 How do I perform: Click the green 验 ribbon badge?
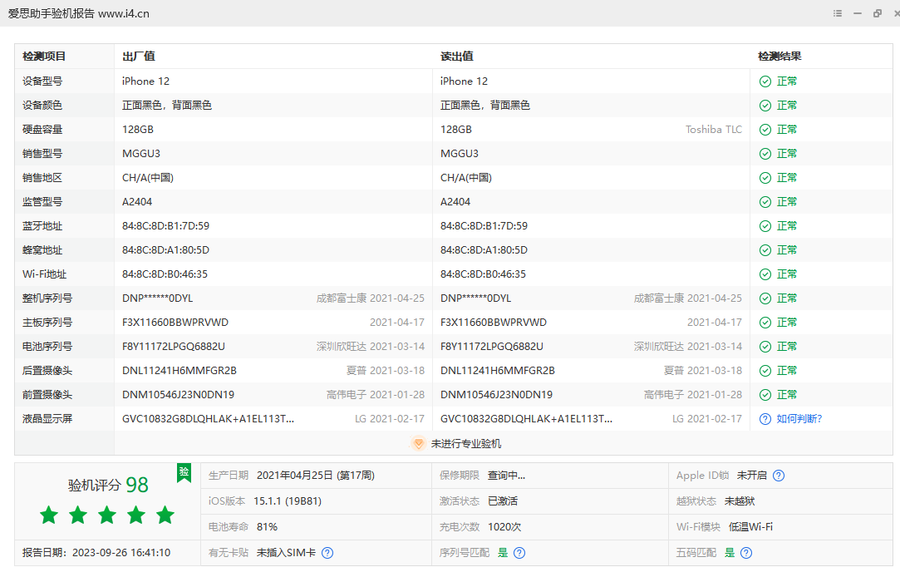click(x=184, y=473)
